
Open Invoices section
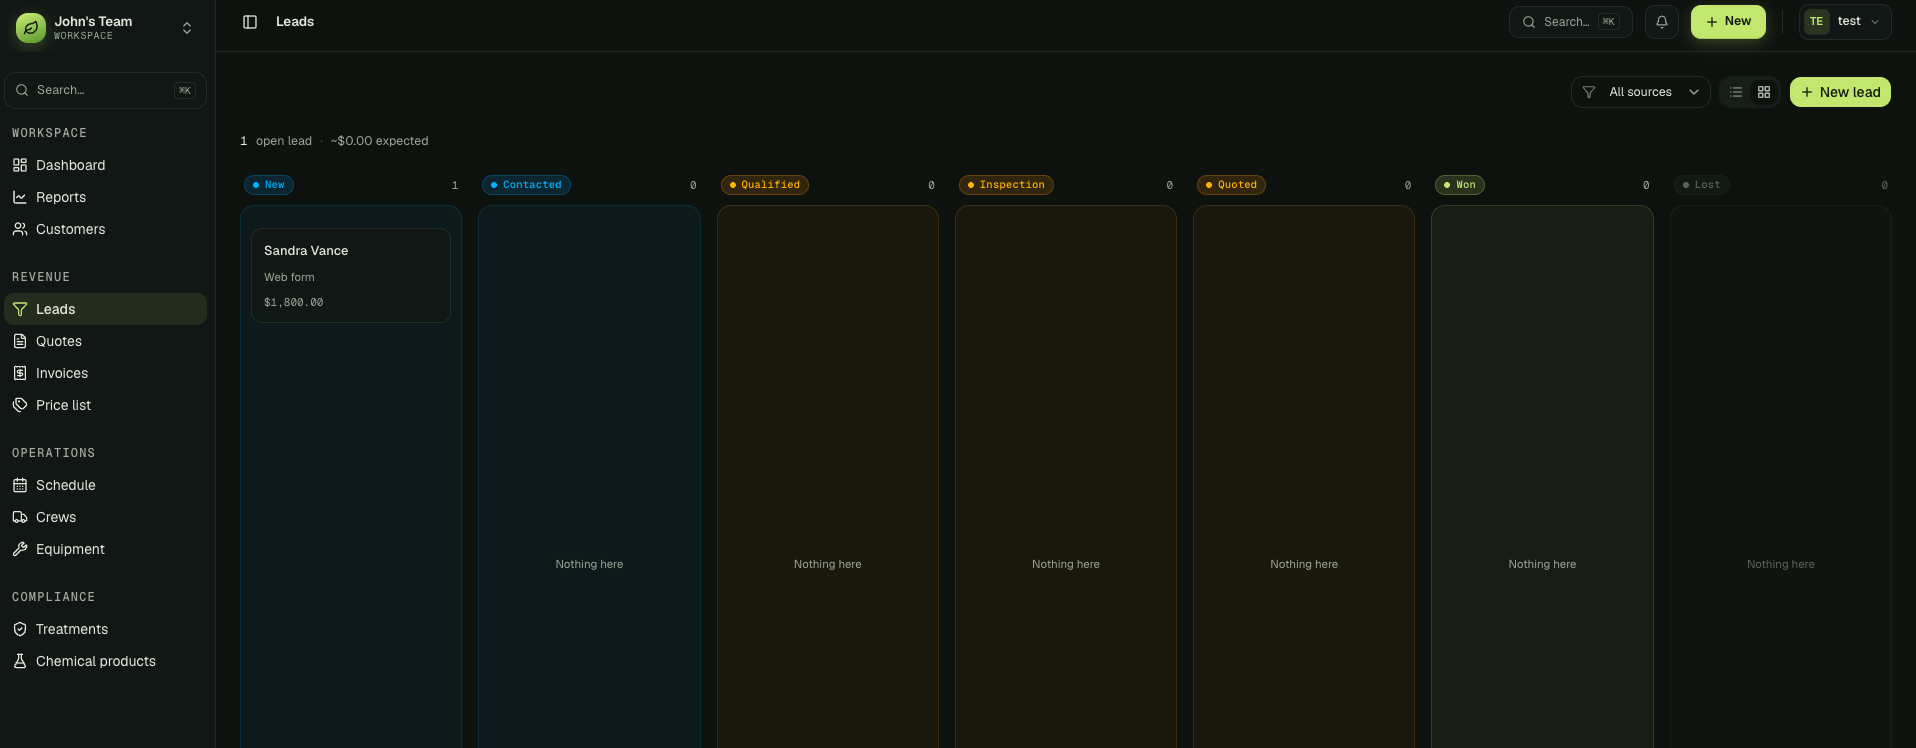coord(105,373)
